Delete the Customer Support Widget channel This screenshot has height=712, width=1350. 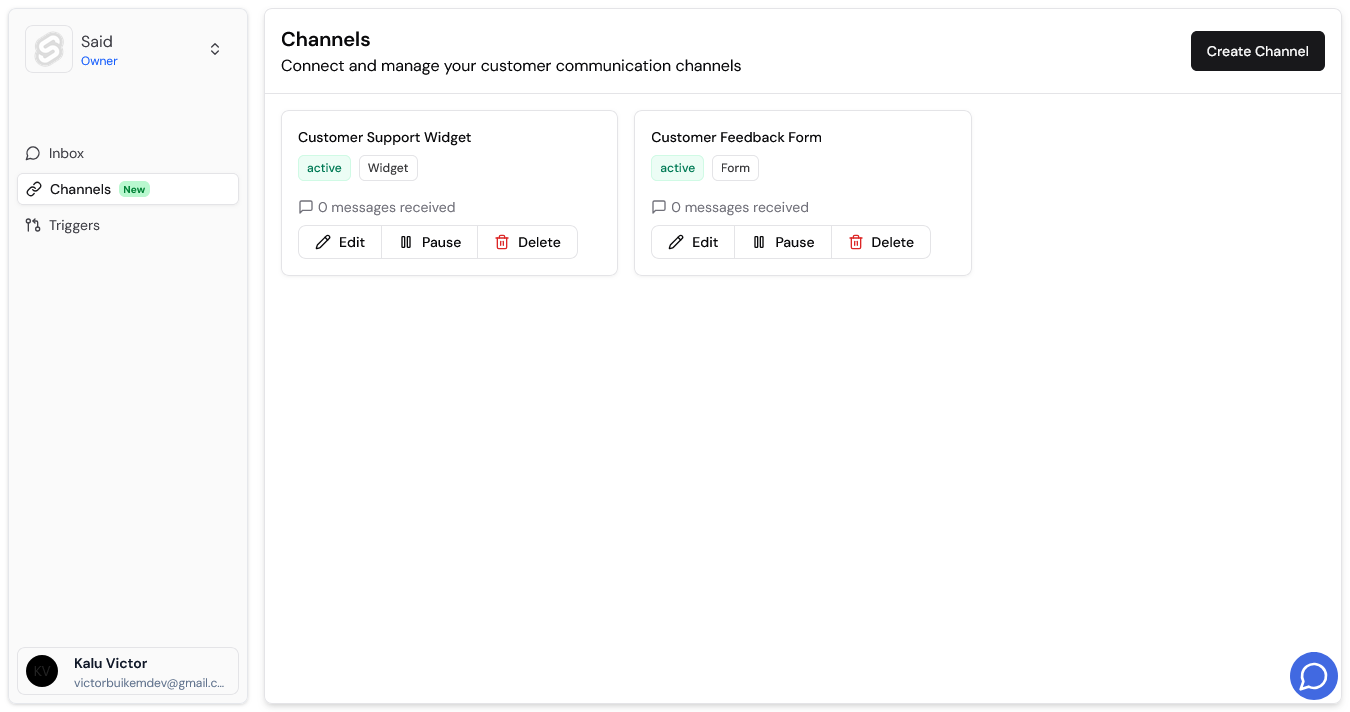coord(527,242)
